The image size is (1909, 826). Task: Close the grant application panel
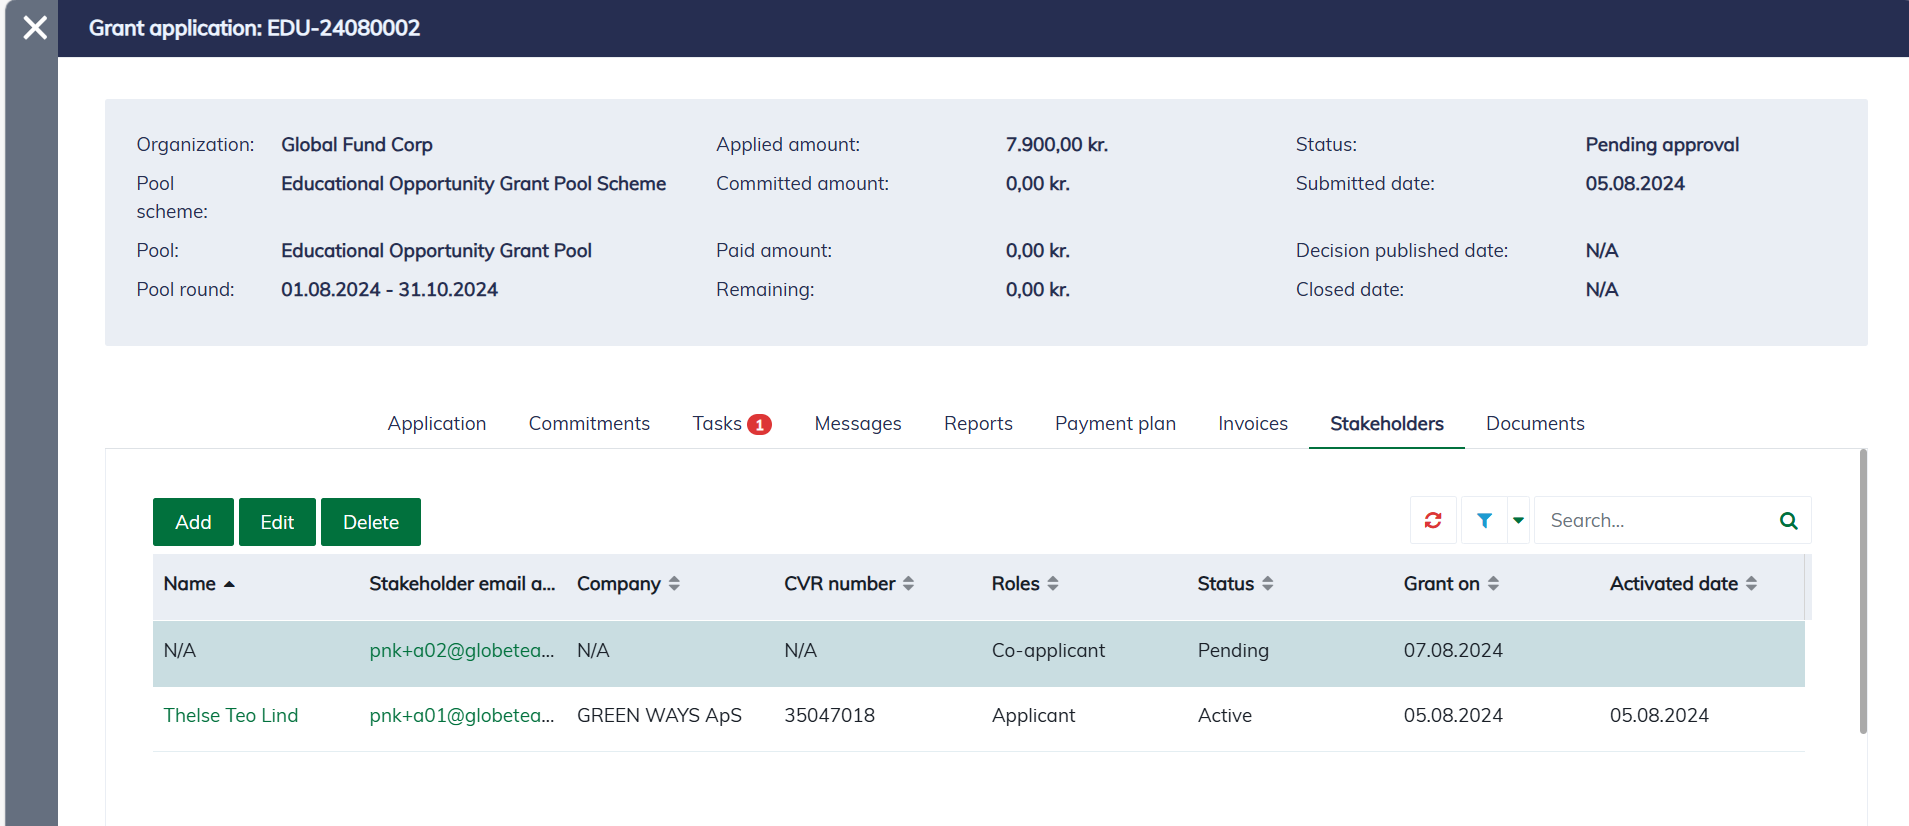tap(35, 28)
